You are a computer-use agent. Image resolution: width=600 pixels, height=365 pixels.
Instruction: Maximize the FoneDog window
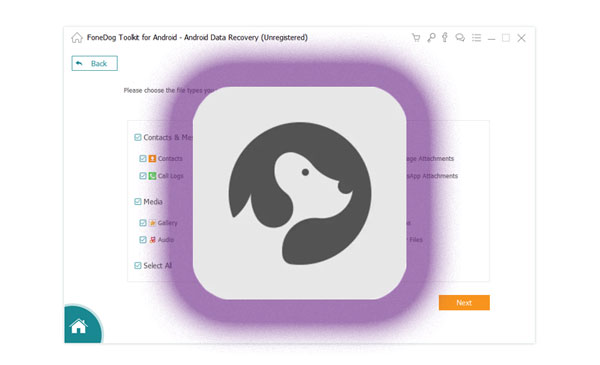click(506, 37)
